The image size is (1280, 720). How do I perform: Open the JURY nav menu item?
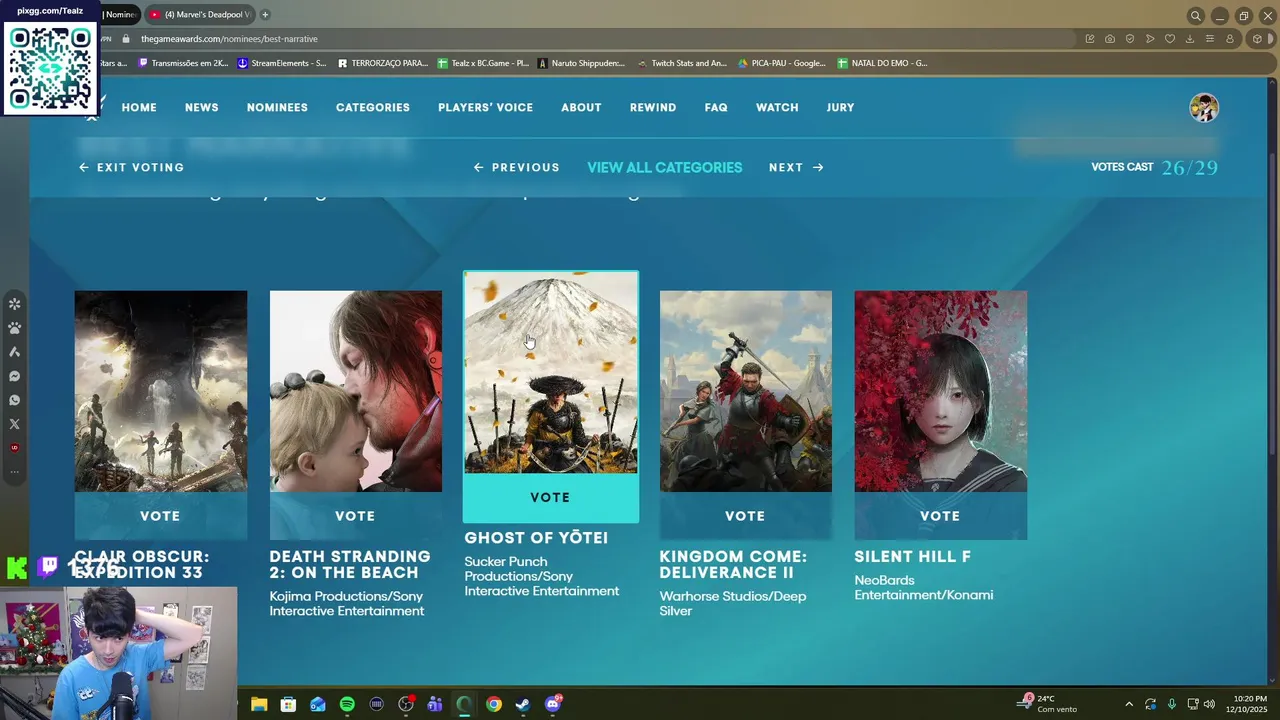[x=840, y=108]
